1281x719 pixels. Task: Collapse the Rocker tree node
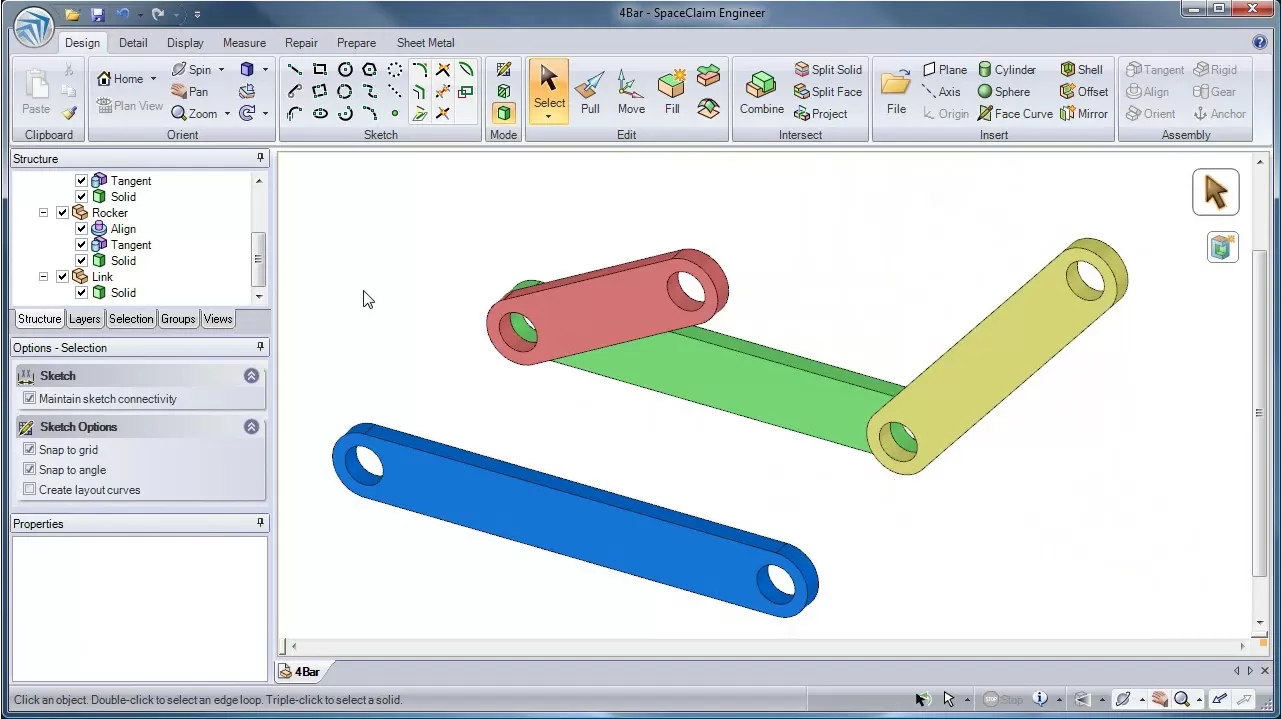click(43, 213)
